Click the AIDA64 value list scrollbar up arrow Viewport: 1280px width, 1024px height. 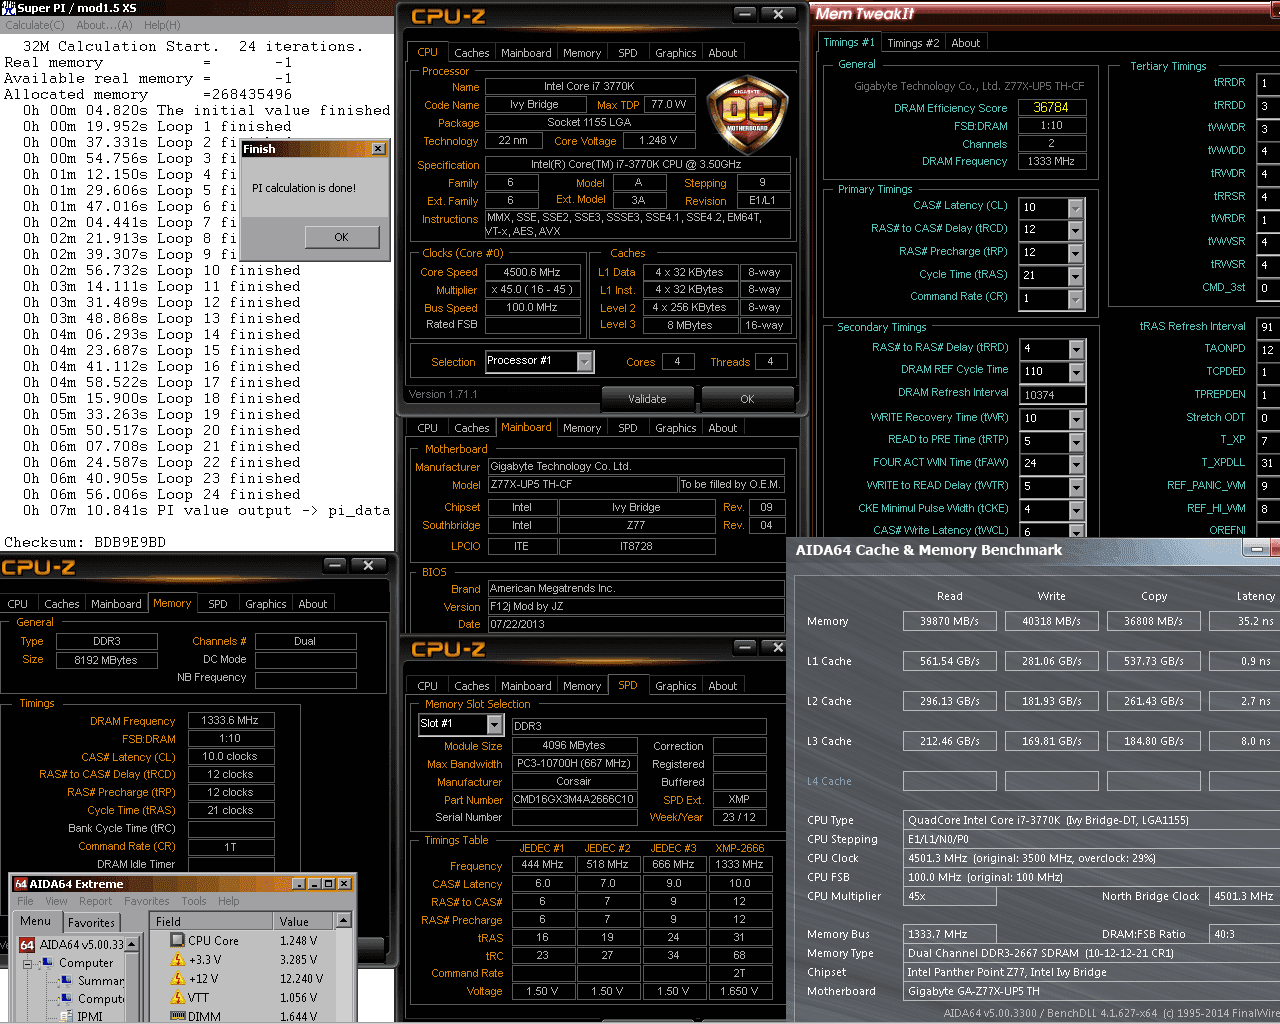tap(344, 920)
